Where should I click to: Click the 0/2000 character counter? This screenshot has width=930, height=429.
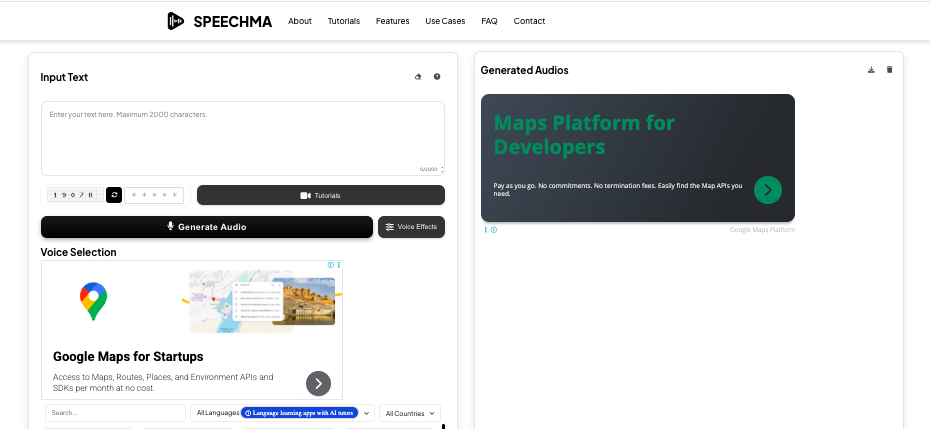click(x=428, y=169)
